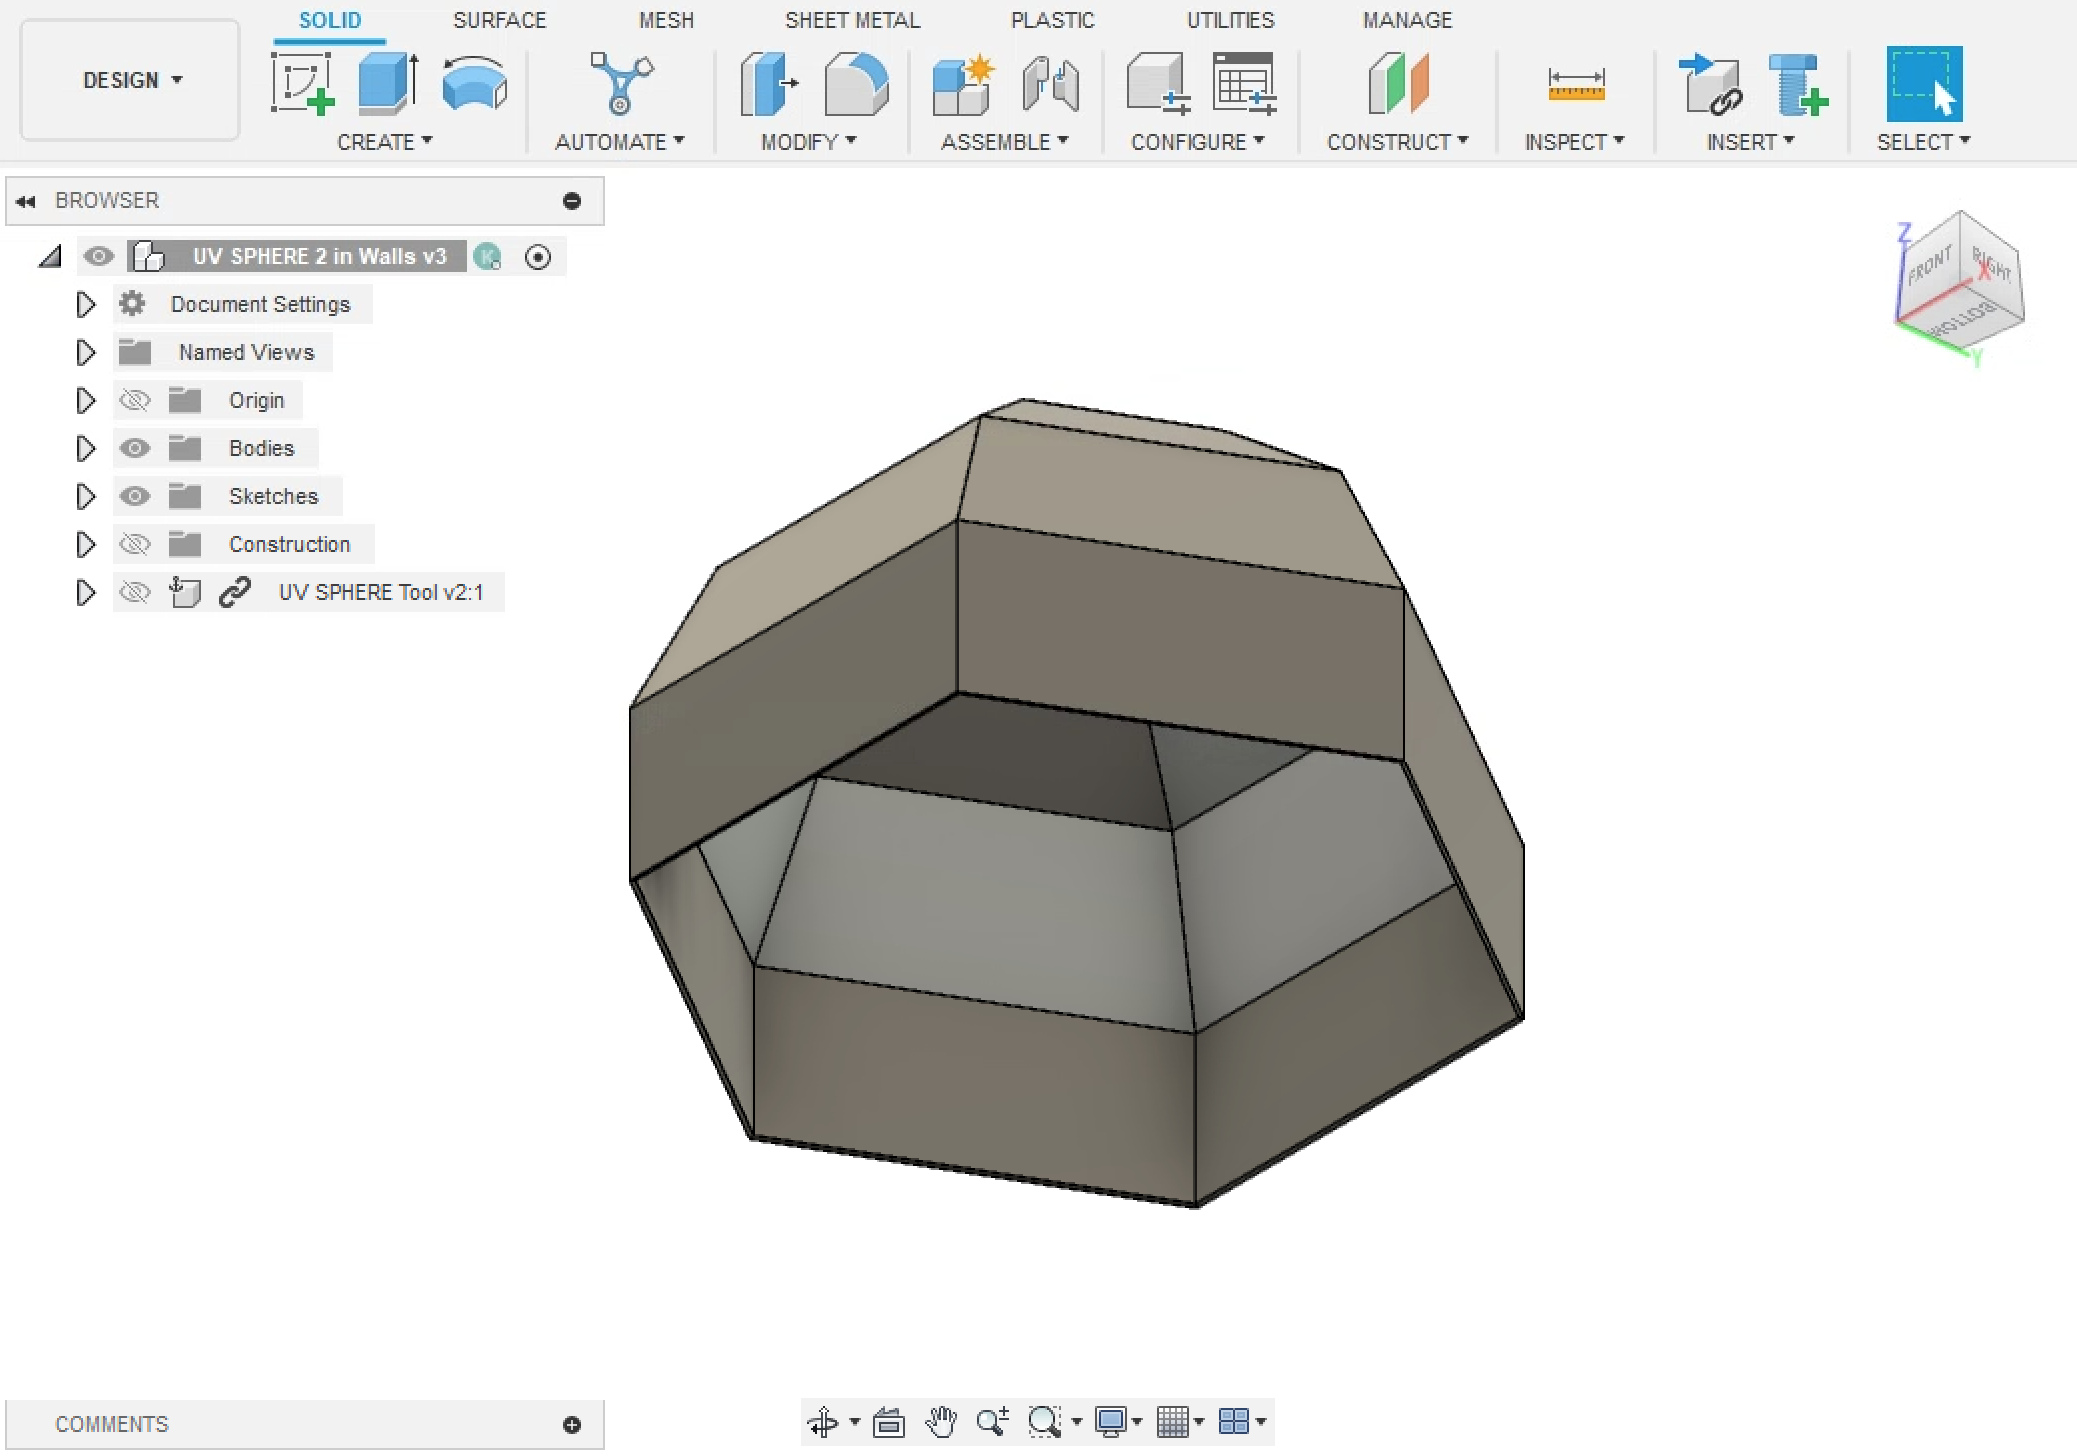Viewport: 2077px width, 1456px height.
Task: Click the Fit zoom window icon
Action: 1044,1421
